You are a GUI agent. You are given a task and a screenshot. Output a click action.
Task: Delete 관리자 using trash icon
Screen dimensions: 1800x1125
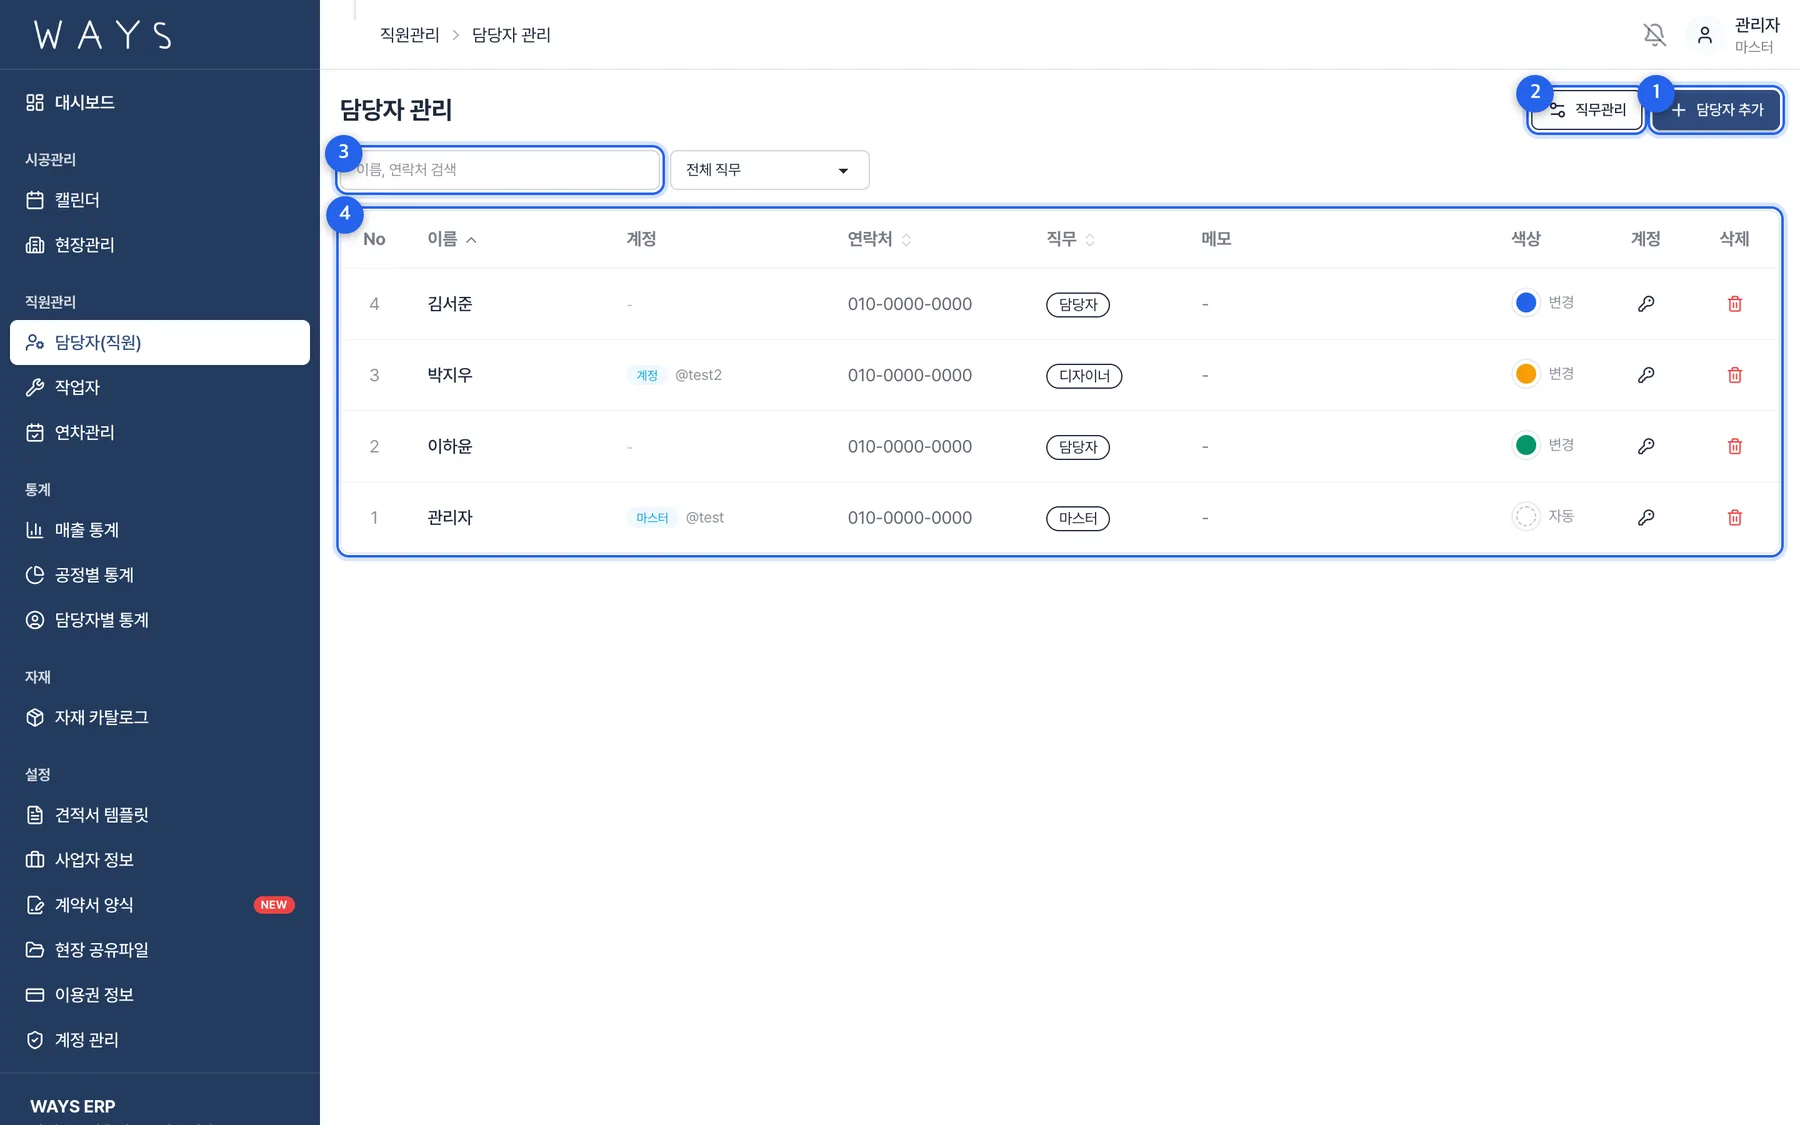(x=1735, y=517)
